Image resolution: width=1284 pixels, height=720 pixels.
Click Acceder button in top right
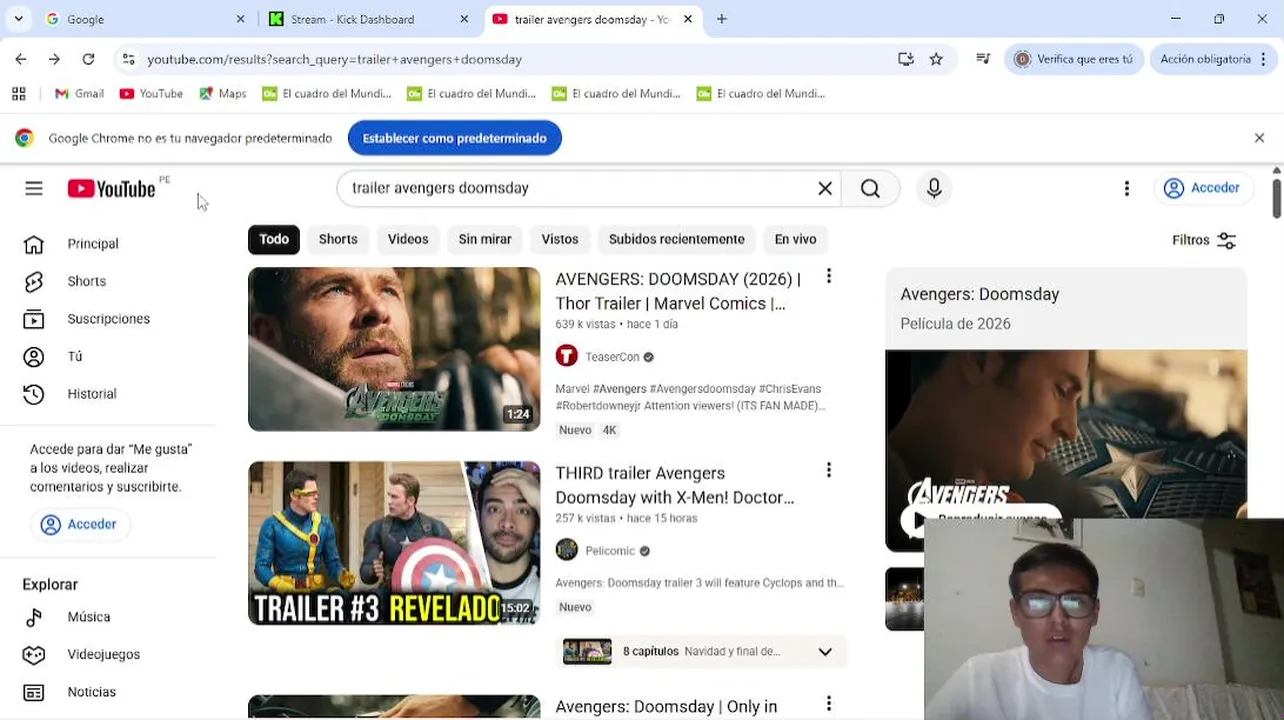1203,188
